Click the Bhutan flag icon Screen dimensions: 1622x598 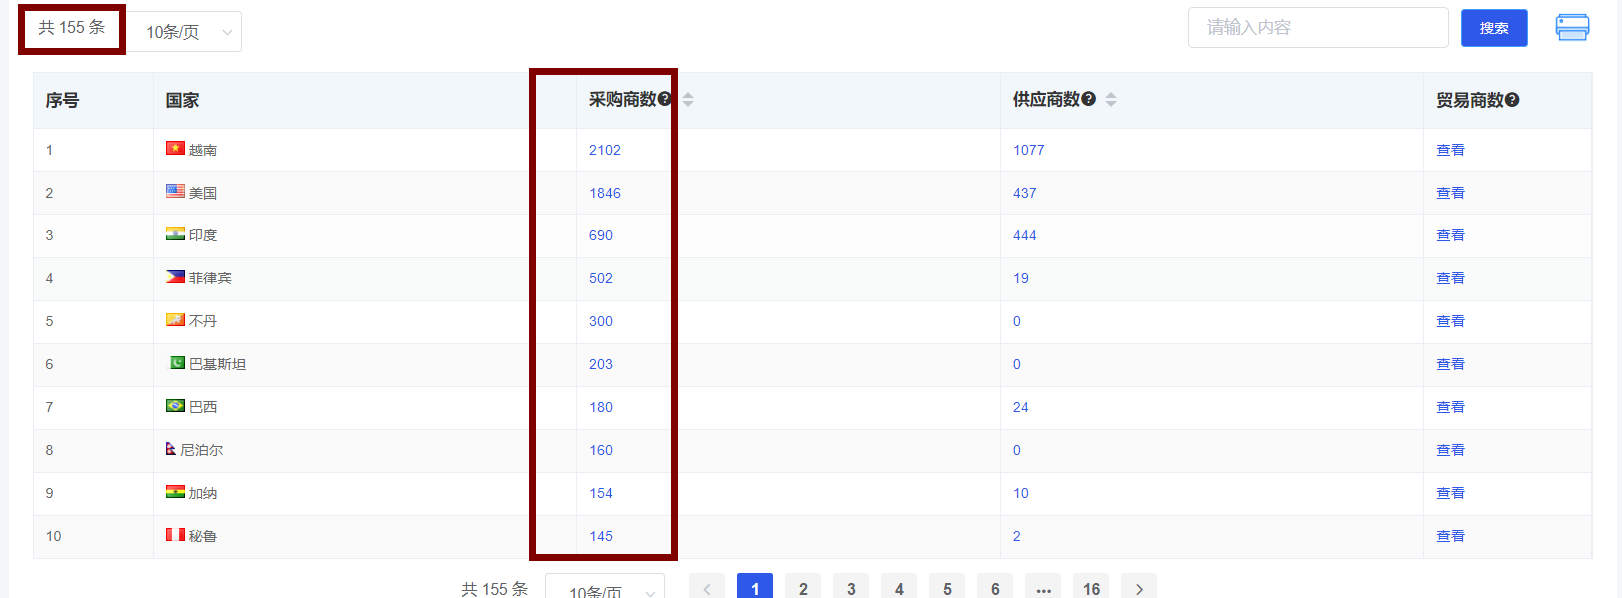(175, 320)
